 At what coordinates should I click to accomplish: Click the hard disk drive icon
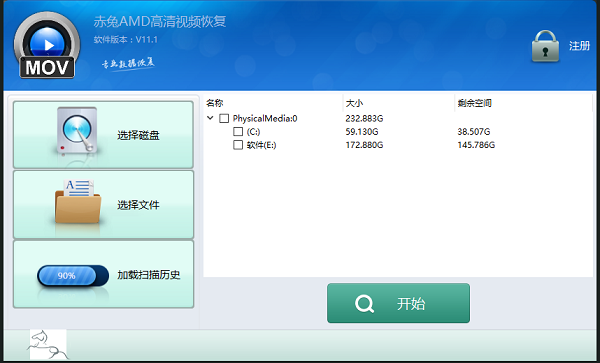pos(77,131)
